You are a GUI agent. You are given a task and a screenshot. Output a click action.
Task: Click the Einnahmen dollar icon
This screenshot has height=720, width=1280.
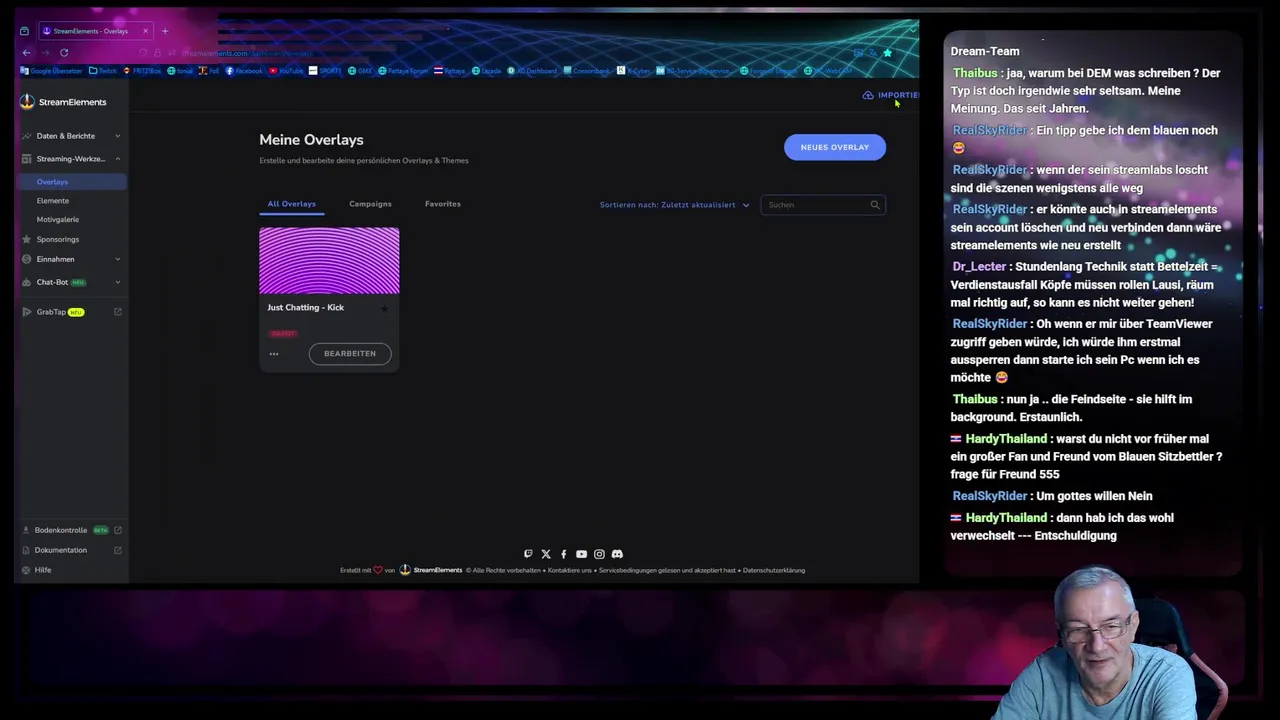pyautogui.click(x=27, y=259)
